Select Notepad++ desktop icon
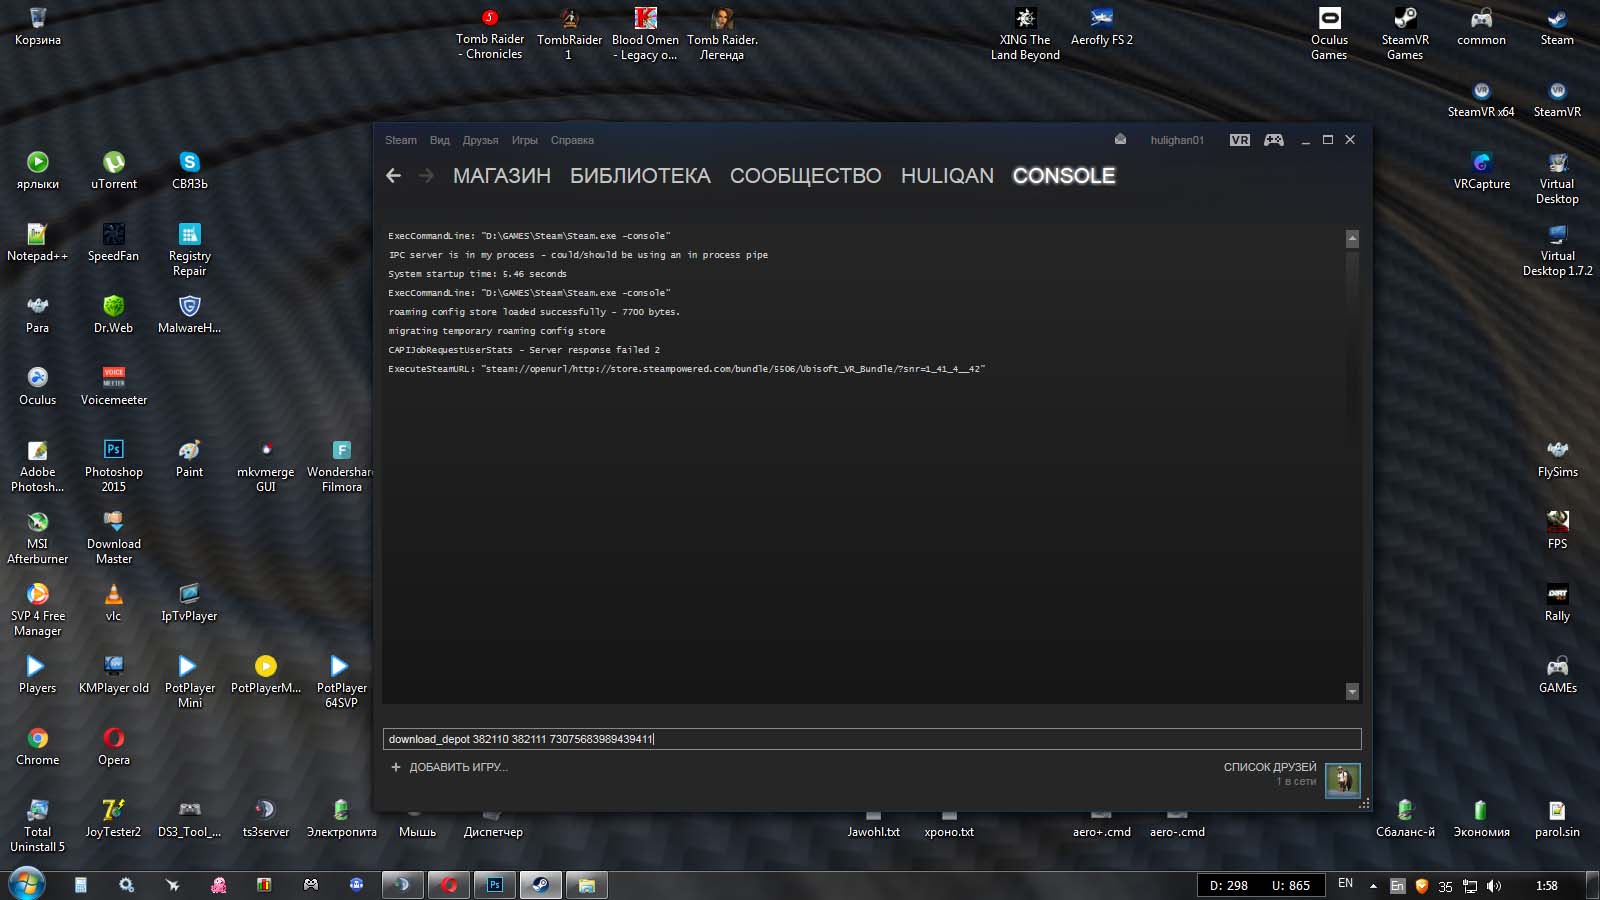 coord(37,242)
